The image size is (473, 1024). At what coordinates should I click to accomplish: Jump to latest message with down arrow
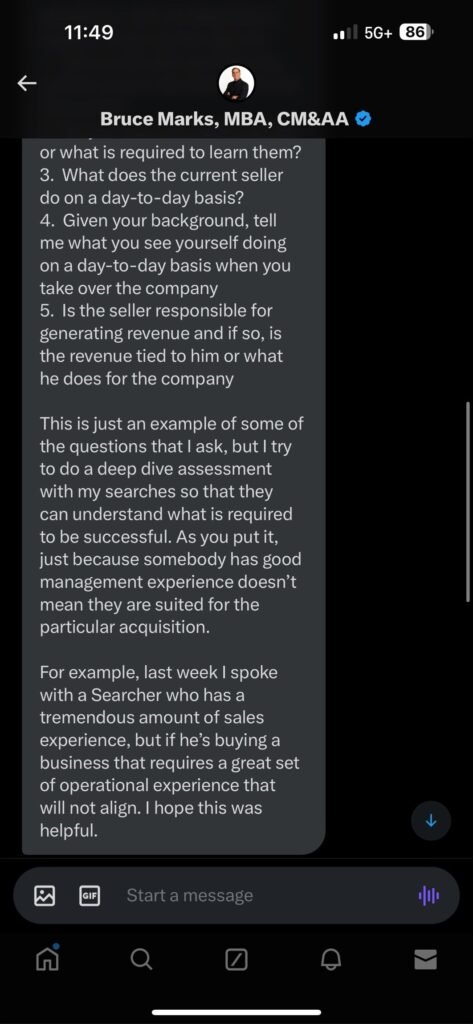coord(431,821)
